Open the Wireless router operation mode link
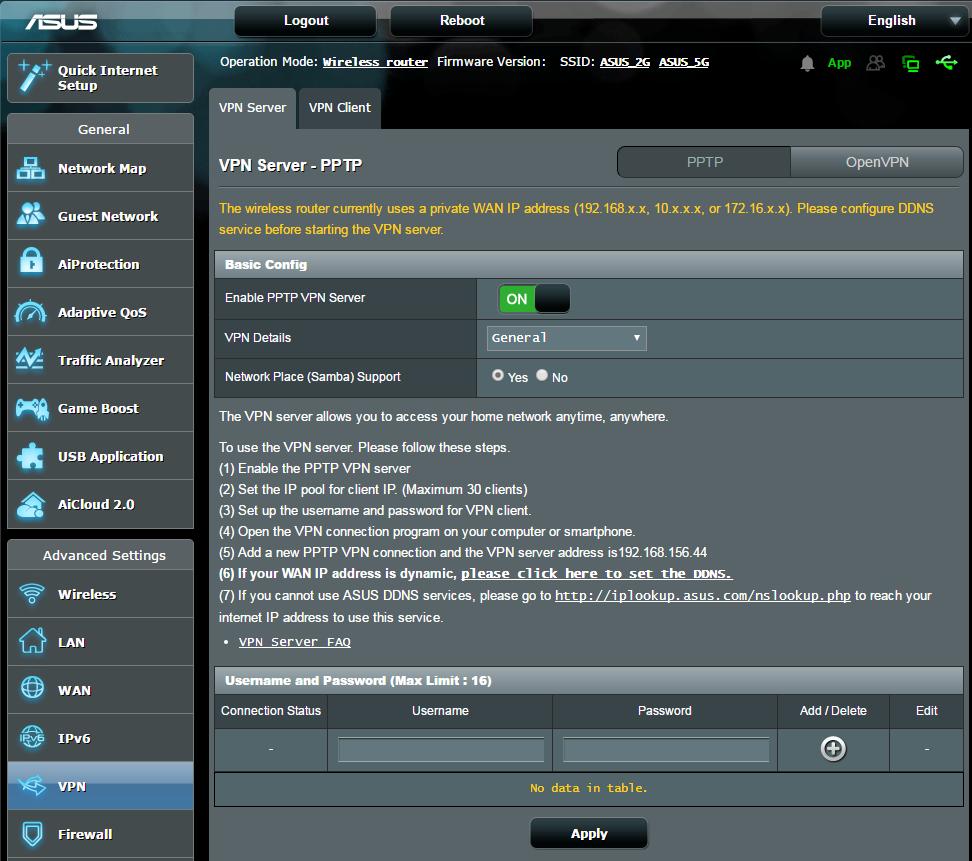The width and height of the screenshot is (972, 861). 375,62
